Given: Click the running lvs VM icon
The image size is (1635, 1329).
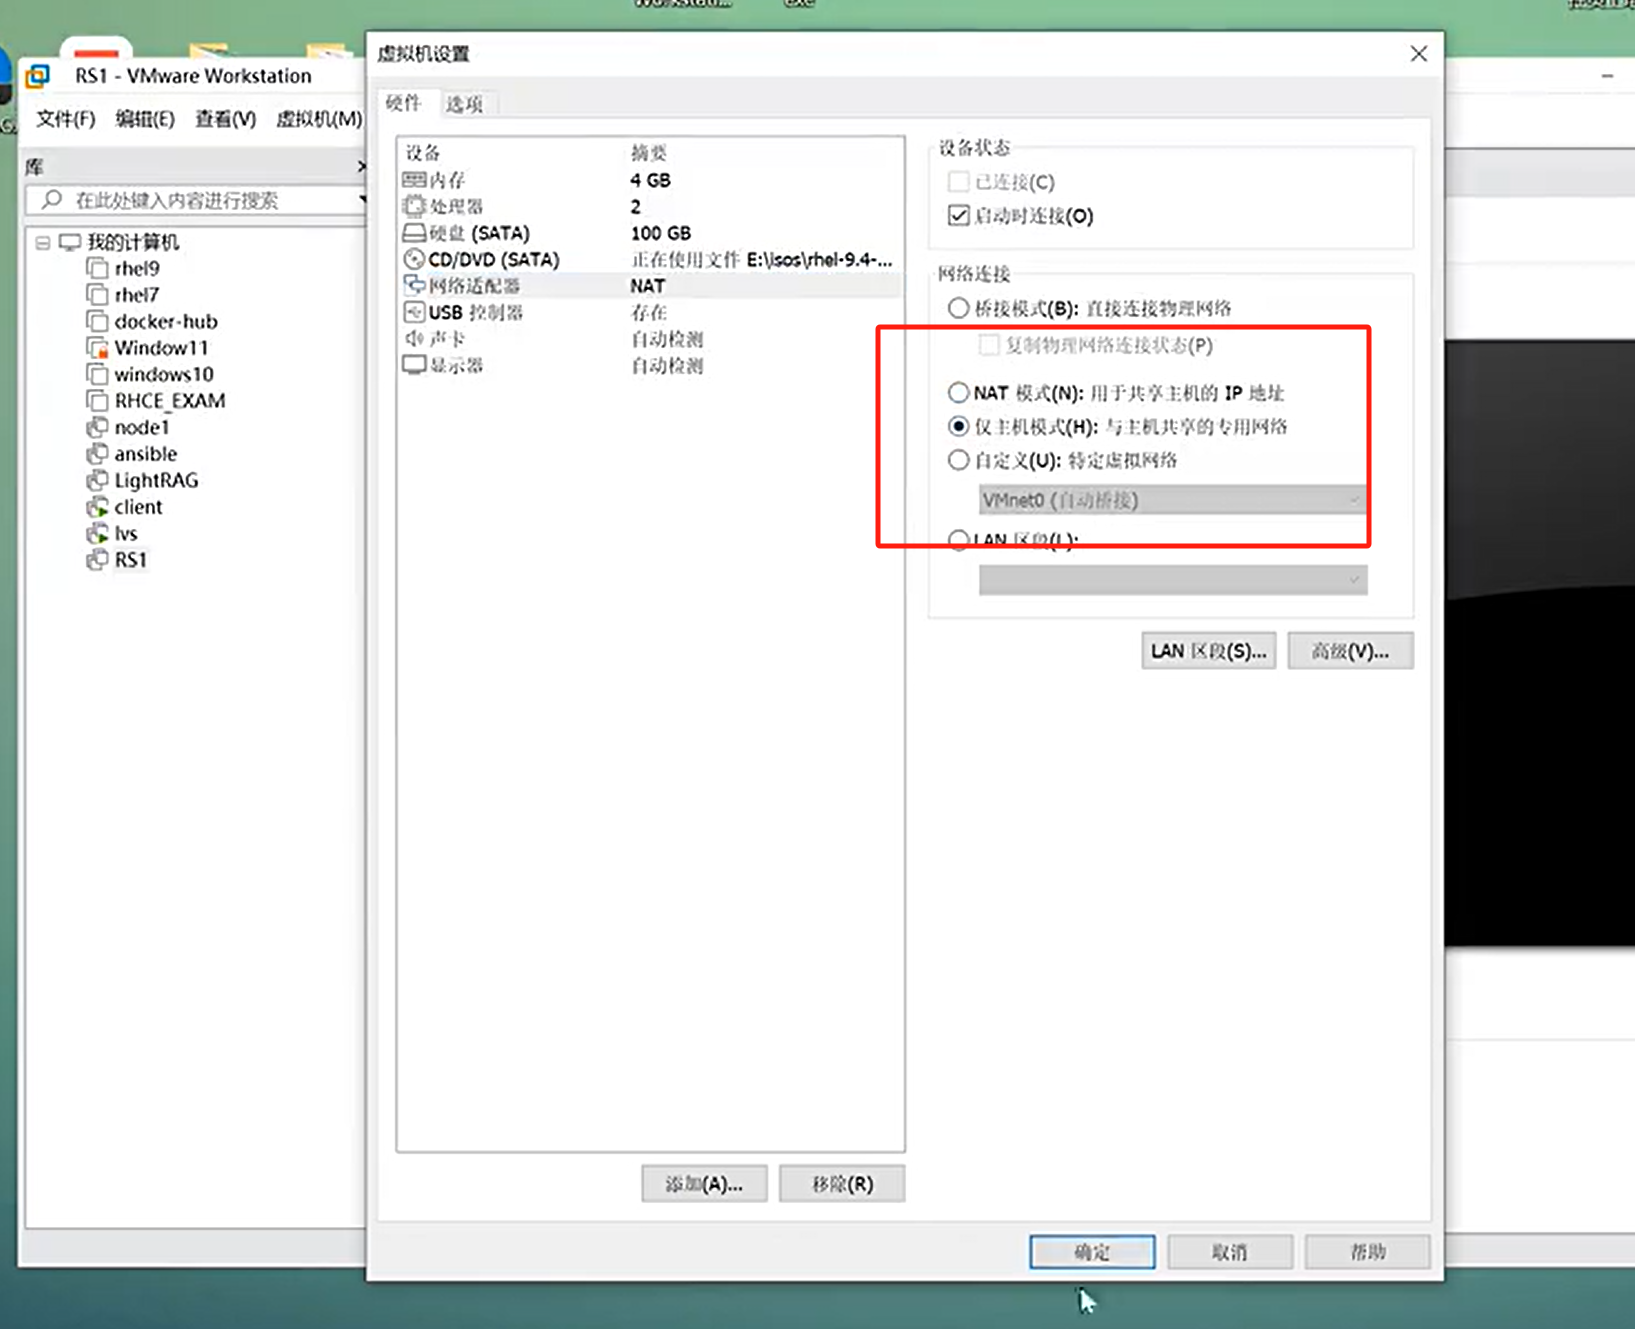Looking at the screenshot, I should coord(97,533).
